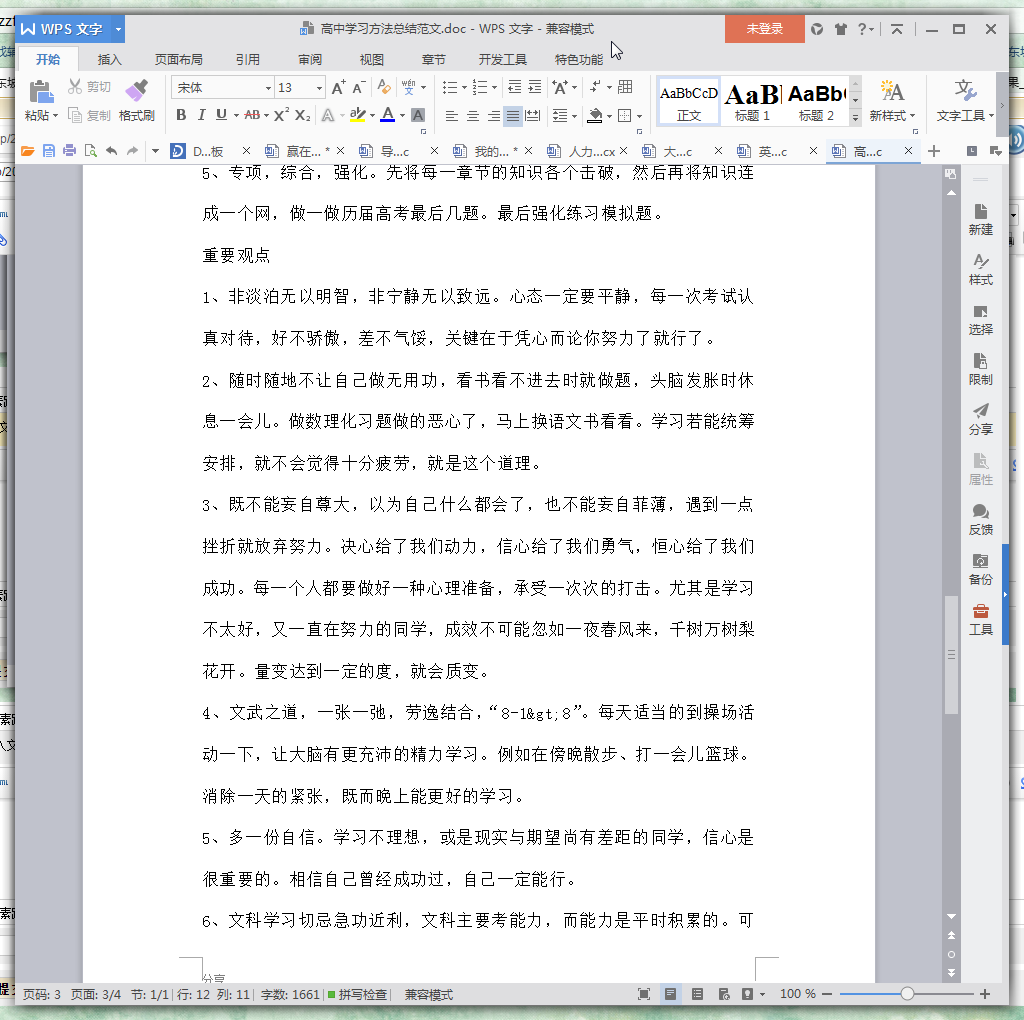Open Backup (备份) in right sidebar

coord(980,569)
